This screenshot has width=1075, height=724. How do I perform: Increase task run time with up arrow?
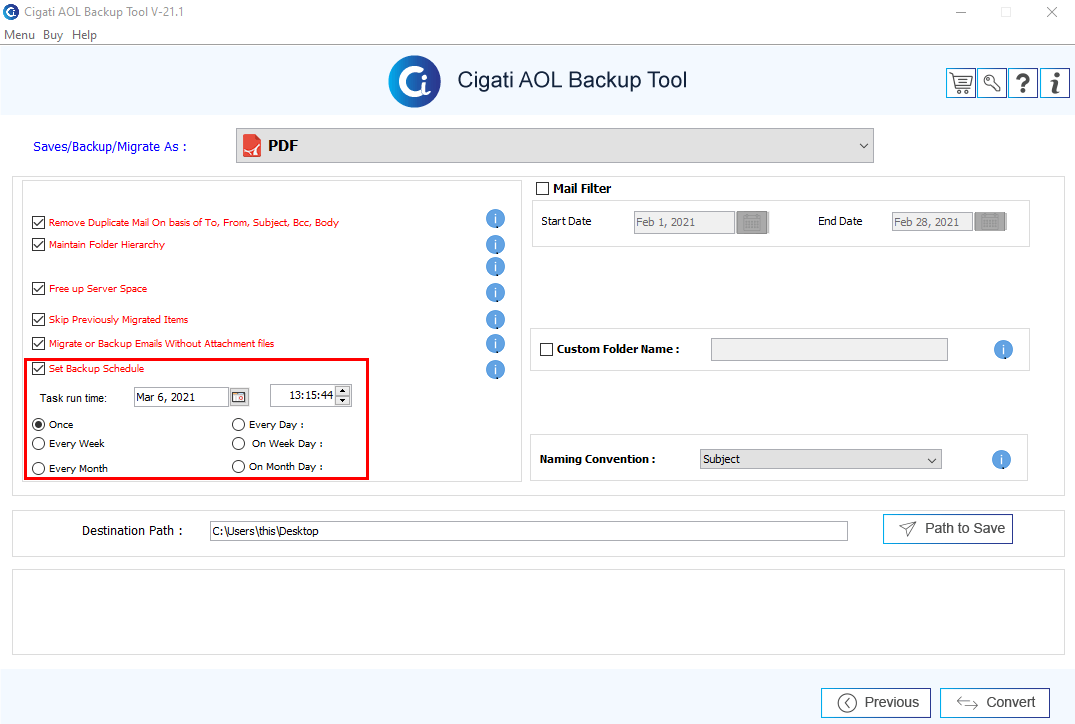(x=343, y=391)
